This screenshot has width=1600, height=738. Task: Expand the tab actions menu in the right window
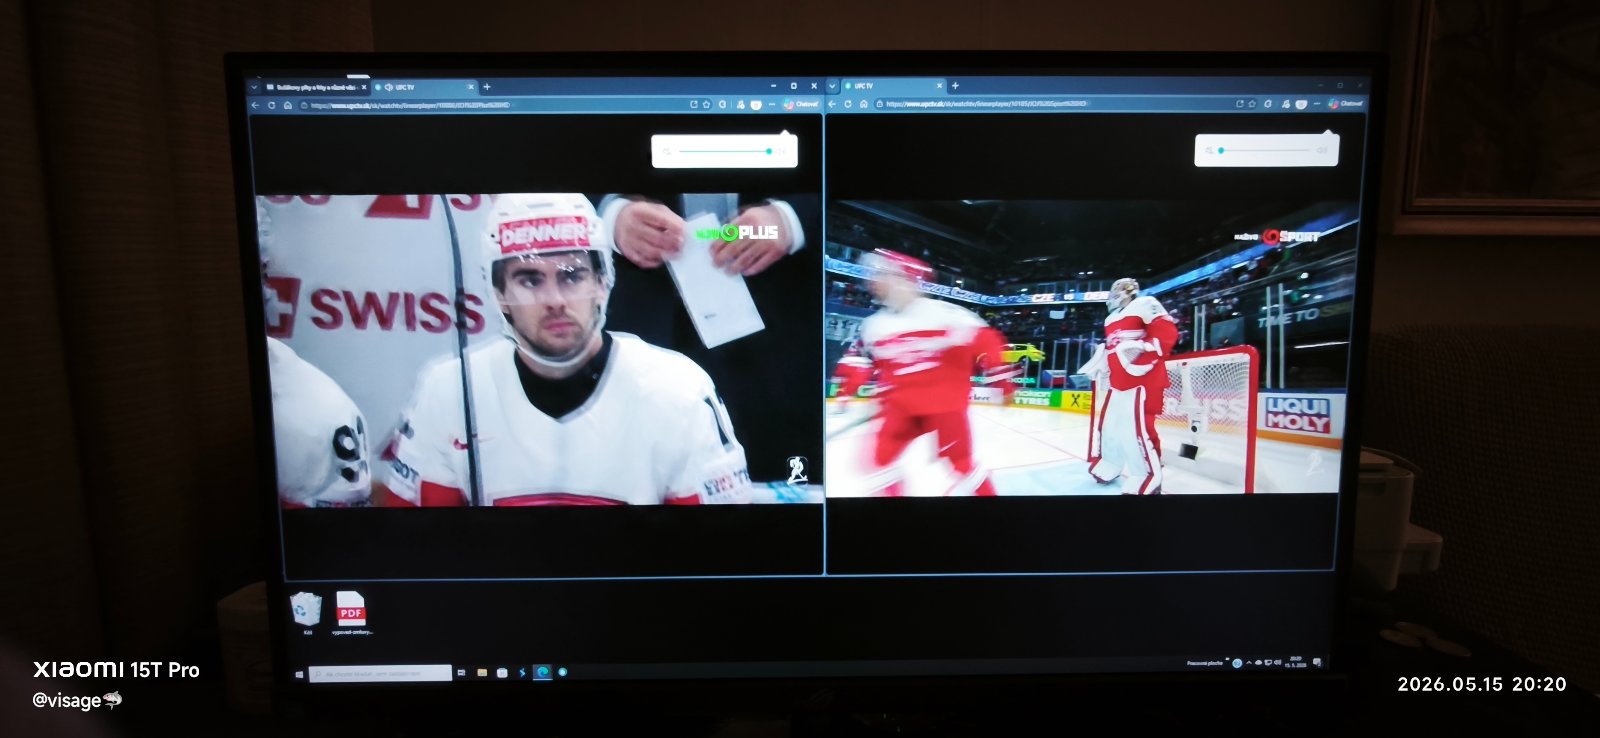[832, 86]
